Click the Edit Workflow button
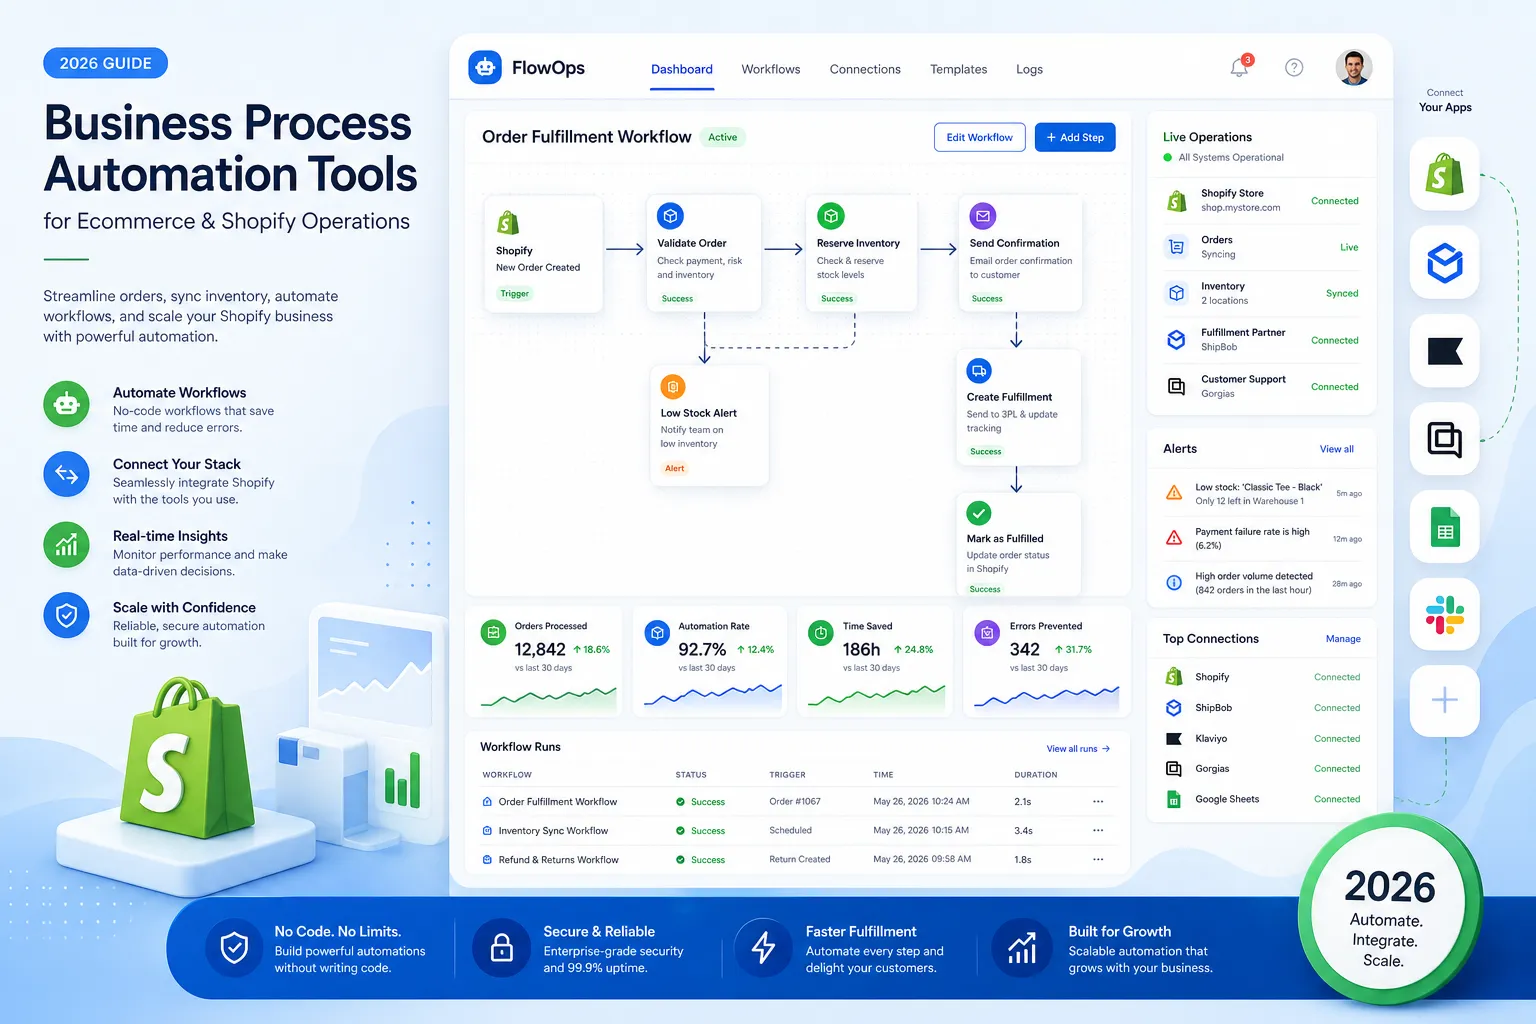 (980, 137)
